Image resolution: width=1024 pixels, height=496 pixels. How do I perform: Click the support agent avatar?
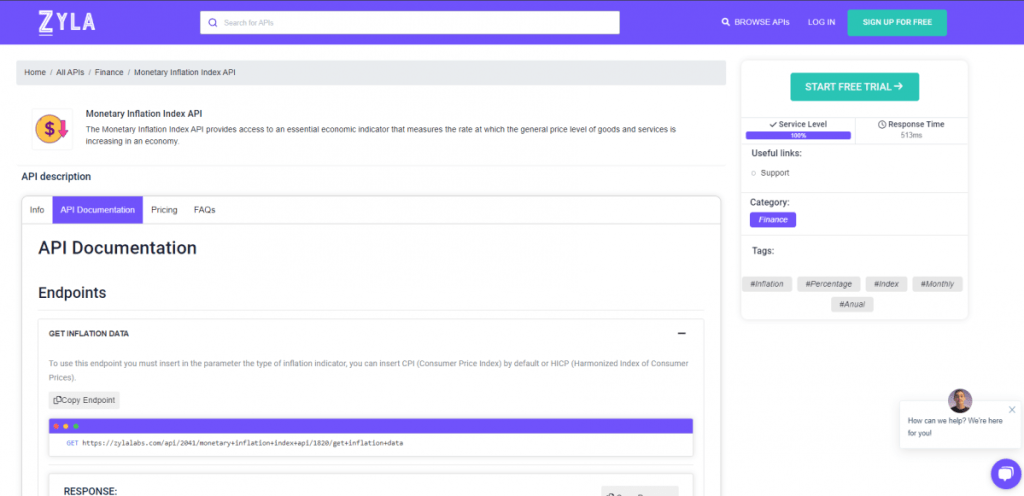point(959,401)
